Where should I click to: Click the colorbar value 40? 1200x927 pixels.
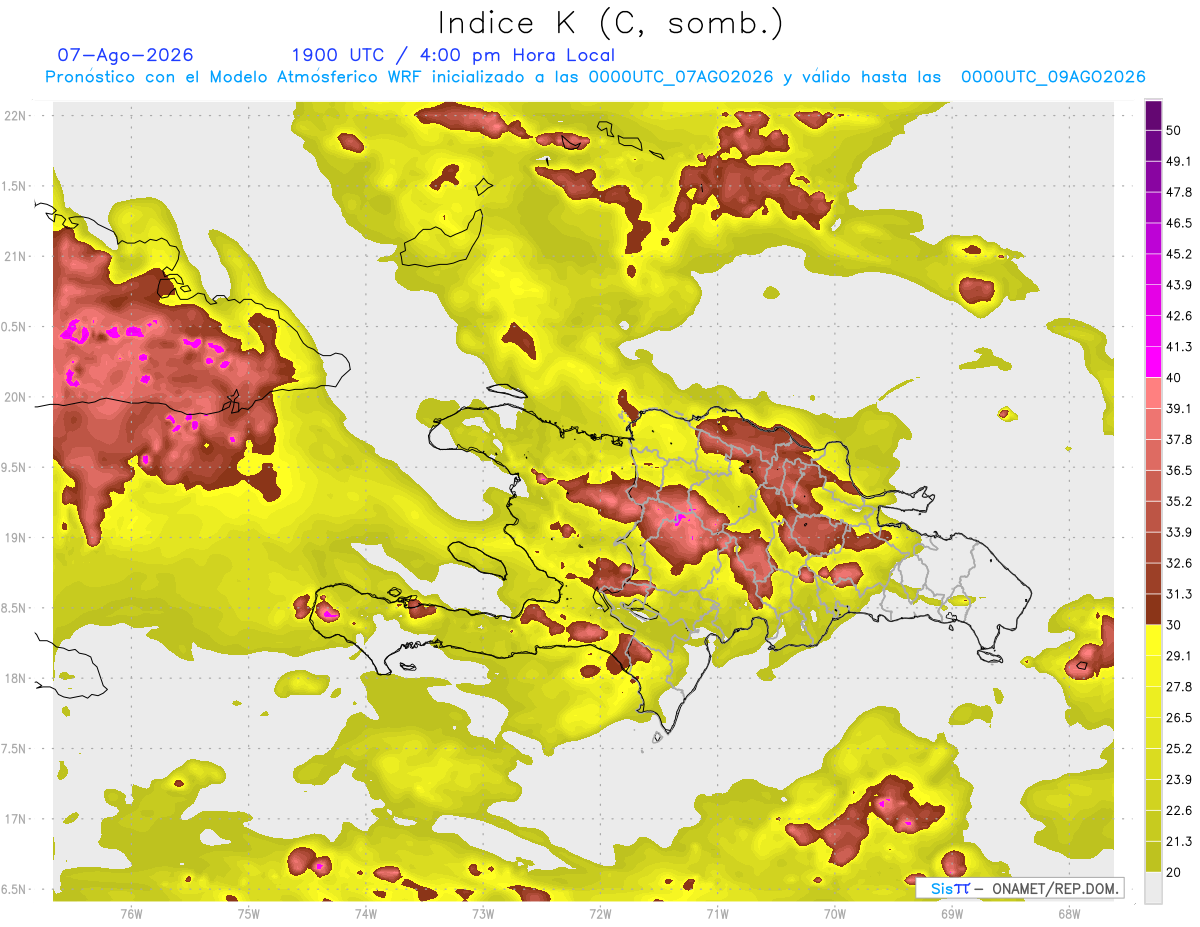pos(1175,378)
